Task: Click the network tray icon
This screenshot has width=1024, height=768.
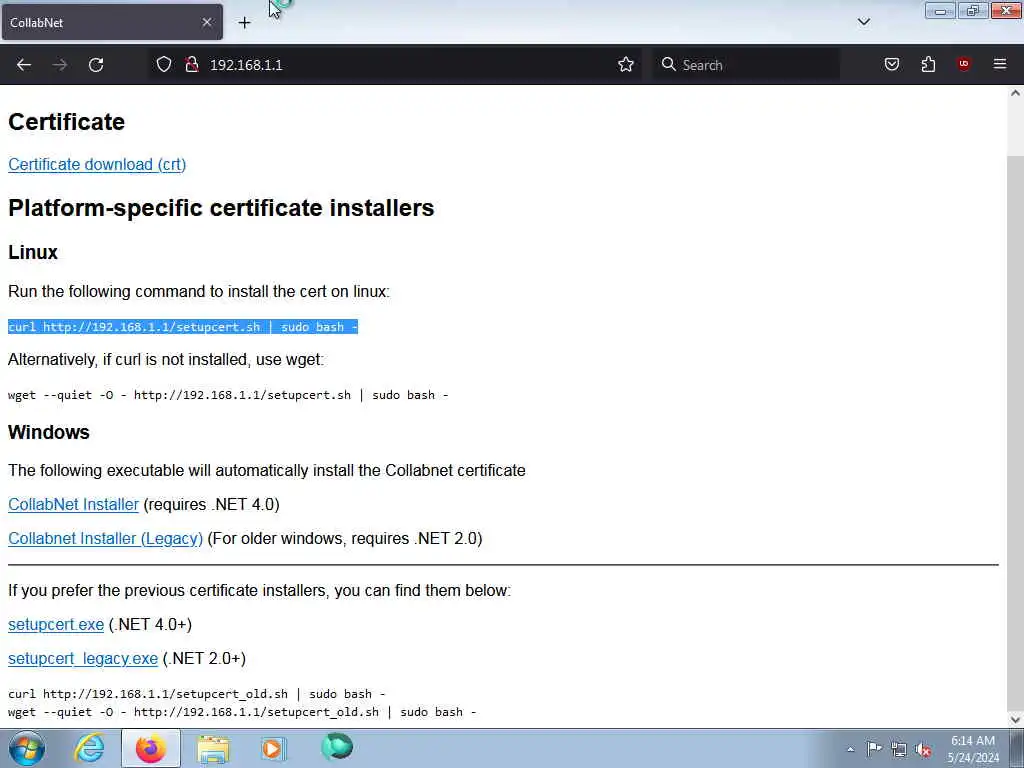Action: pos(899,749)
